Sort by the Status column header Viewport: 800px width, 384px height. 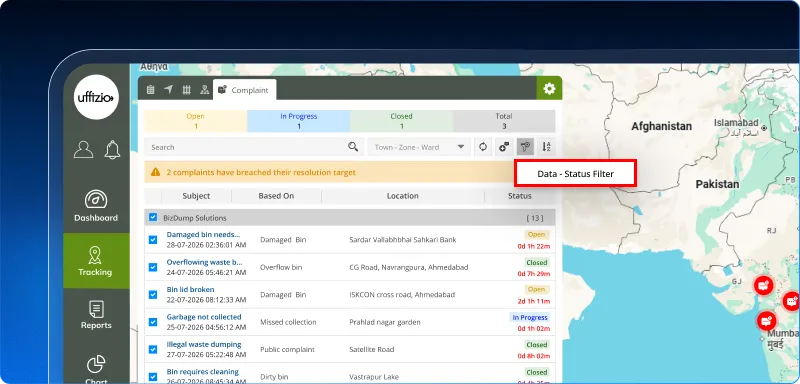point(519,196)
